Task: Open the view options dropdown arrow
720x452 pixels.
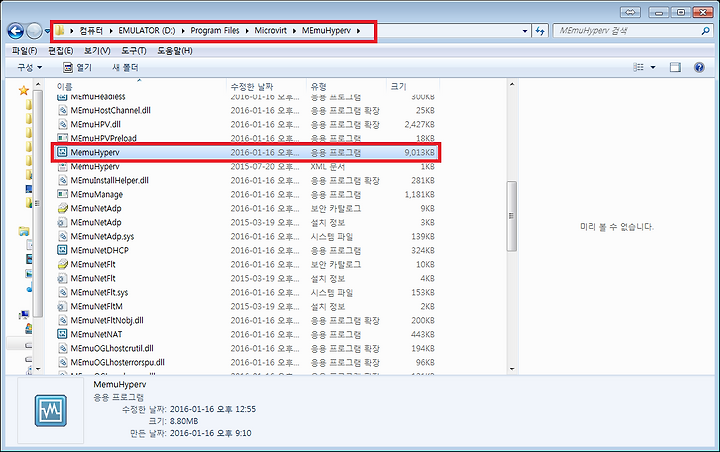Action: [x=653, y=68]
